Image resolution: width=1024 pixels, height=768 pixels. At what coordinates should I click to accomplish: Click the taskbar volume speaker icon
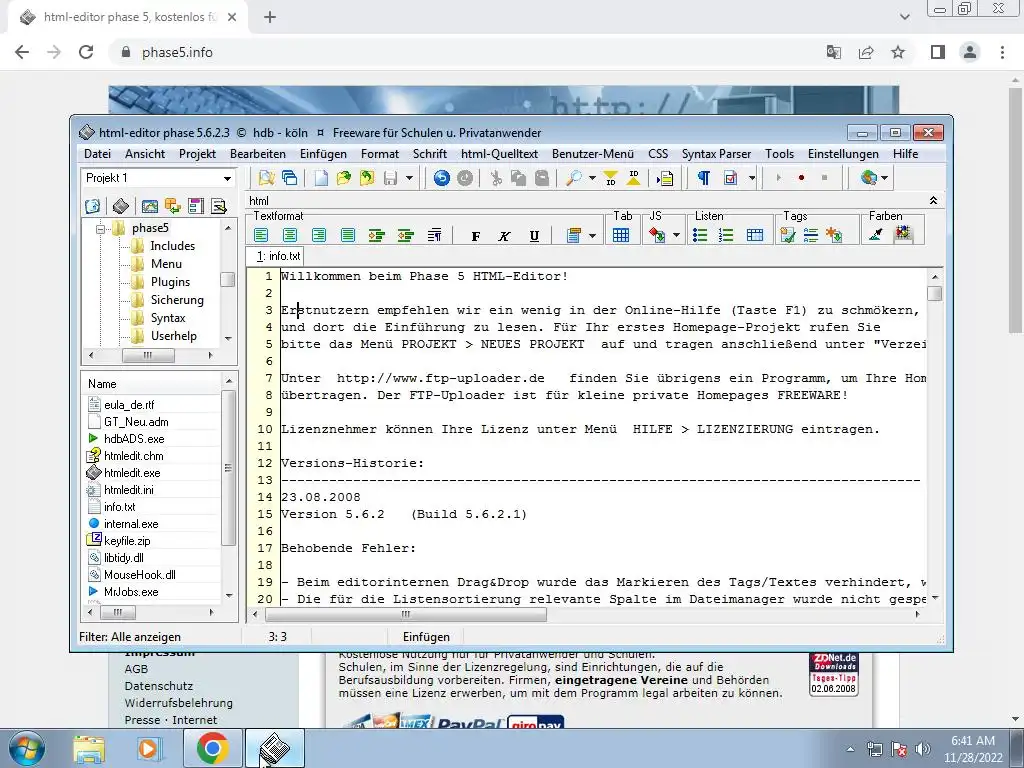point(923,749)
